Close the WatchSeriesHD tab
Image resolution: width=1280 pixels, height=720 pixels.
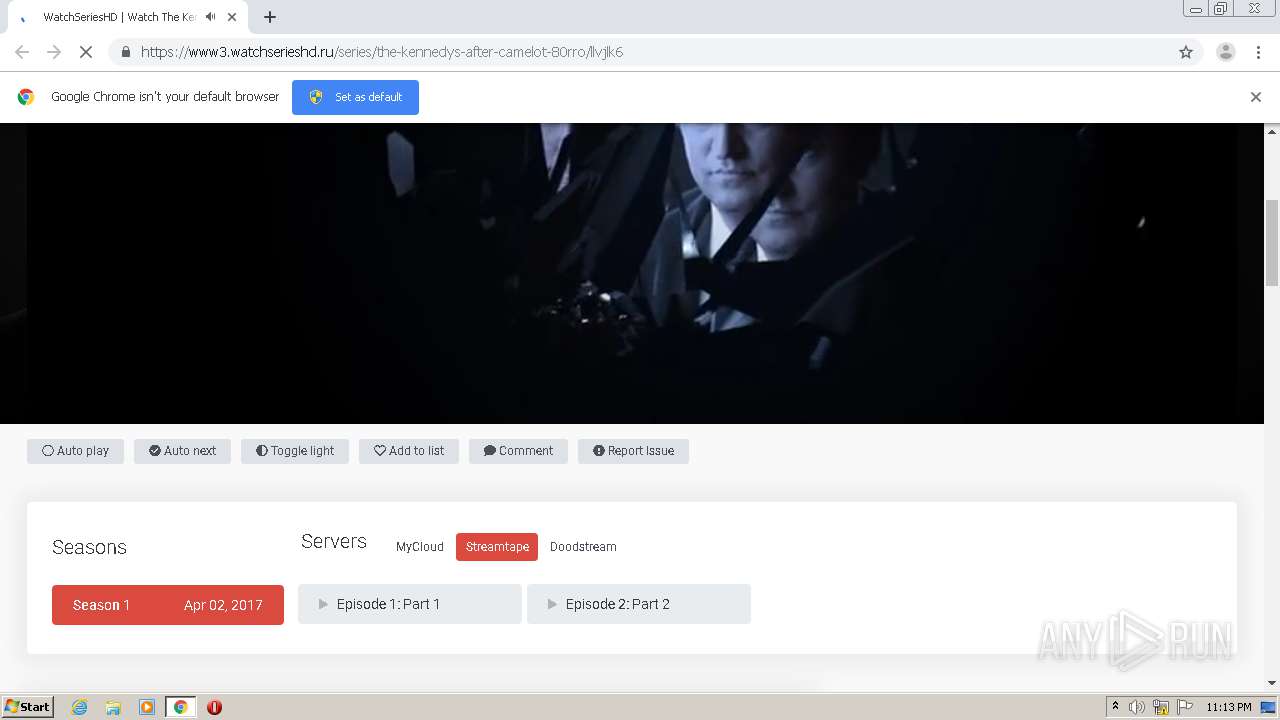[x=232, y=17]
